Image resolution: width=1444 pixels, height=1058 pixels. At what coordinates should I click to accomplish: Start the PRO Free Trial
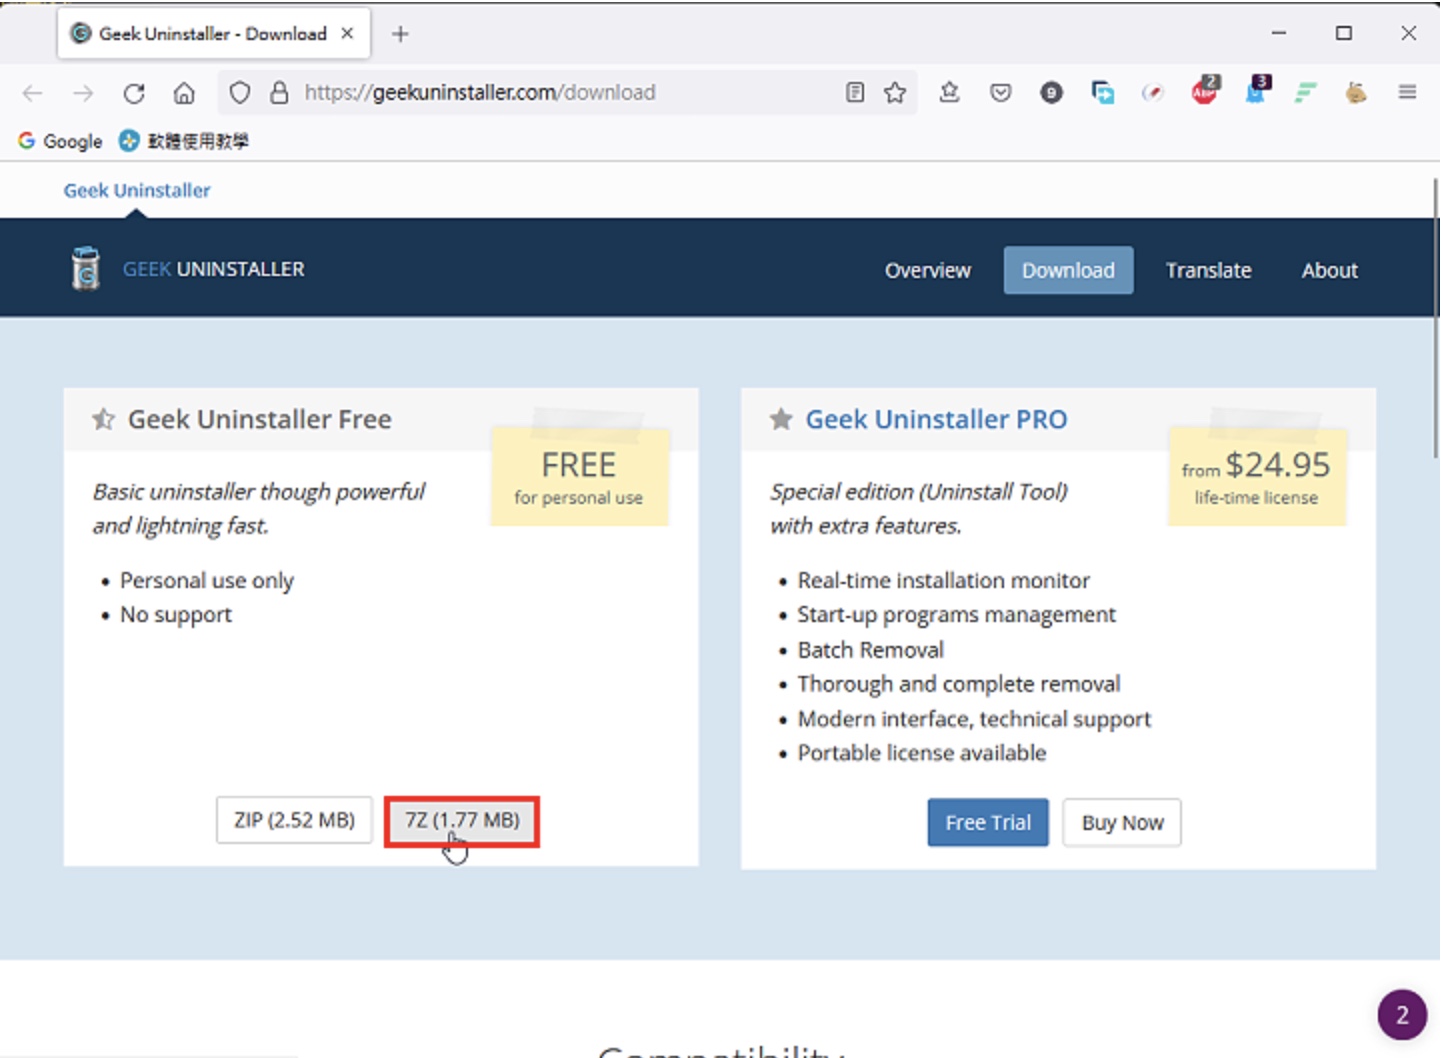coord(988,822)
